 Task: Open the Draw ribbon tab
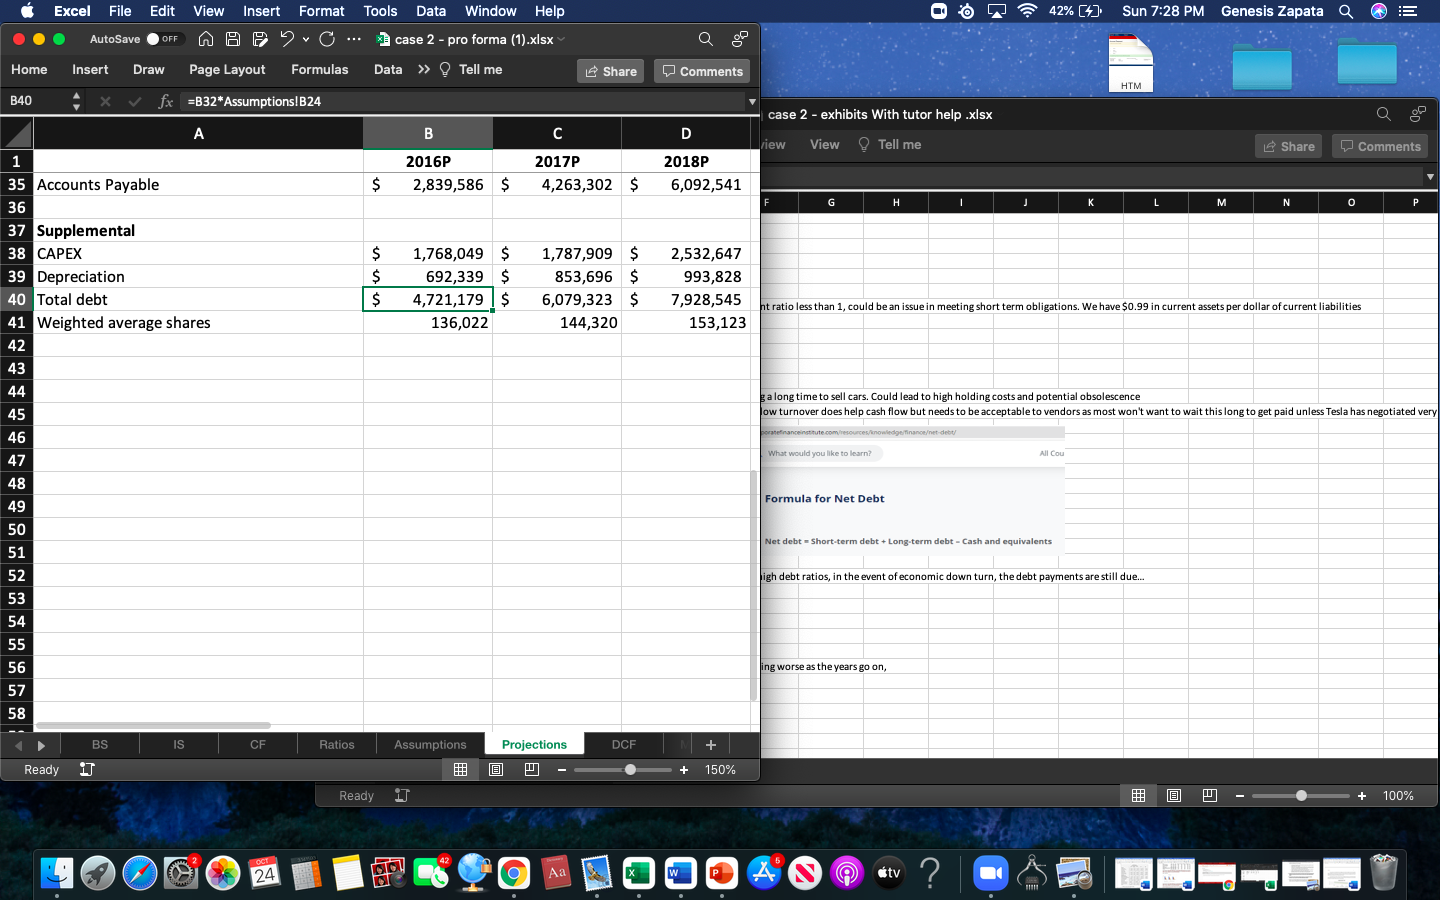(148, 69)
